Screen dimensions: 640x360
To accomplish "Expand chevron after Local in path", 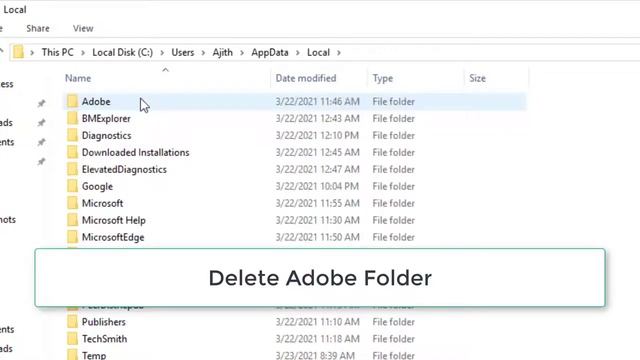I will pos(339,53).
